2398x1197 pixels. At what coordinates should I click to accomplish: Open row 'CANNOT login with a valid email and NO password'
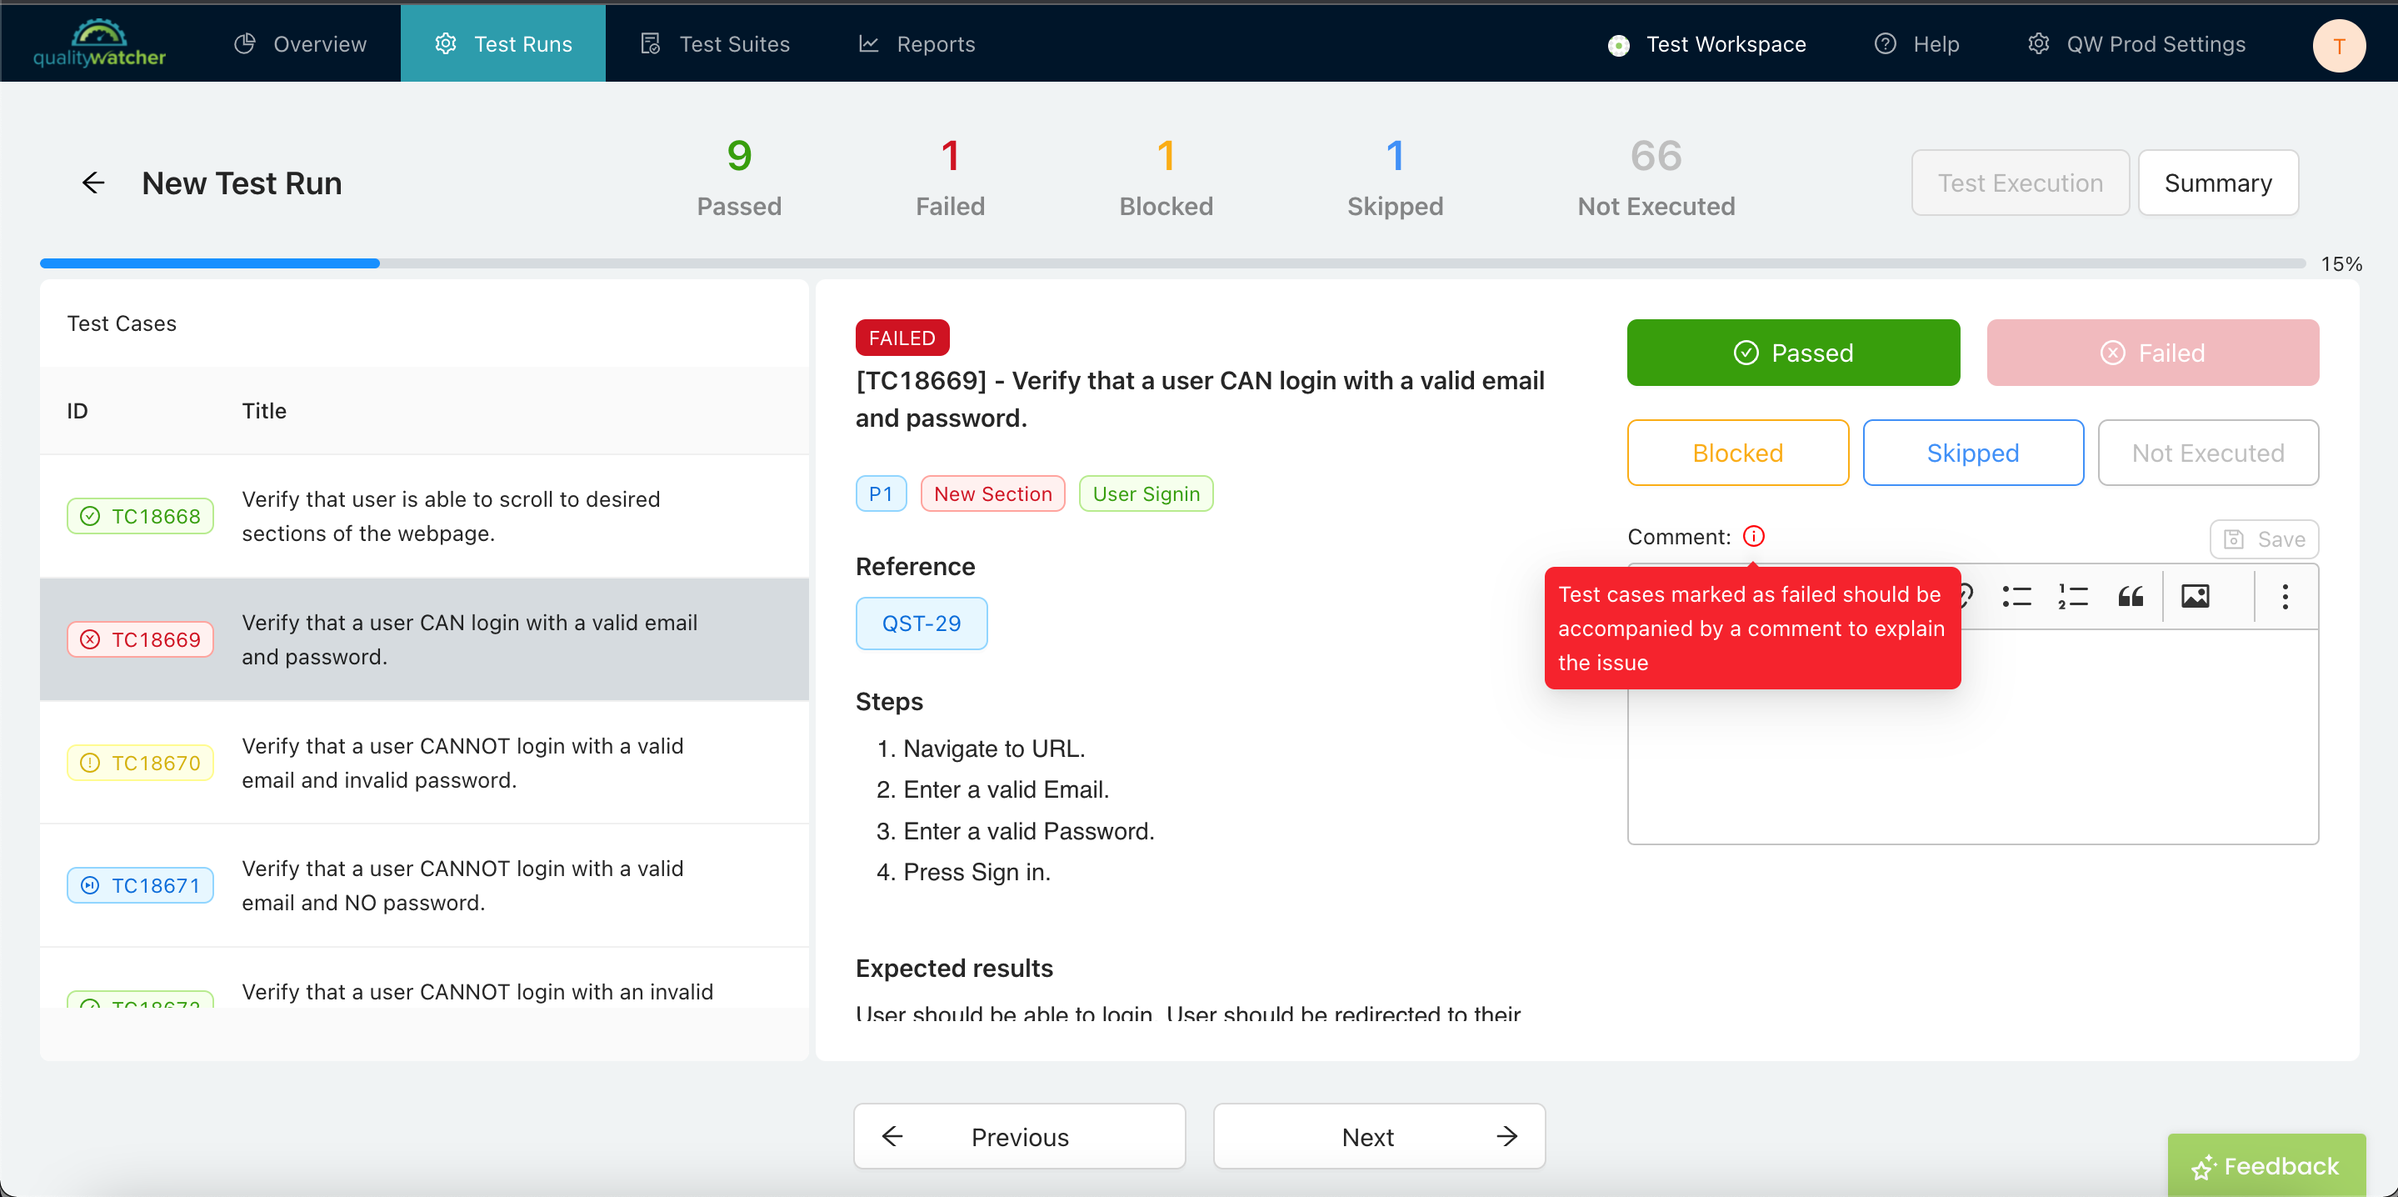[x=424, y=885]
